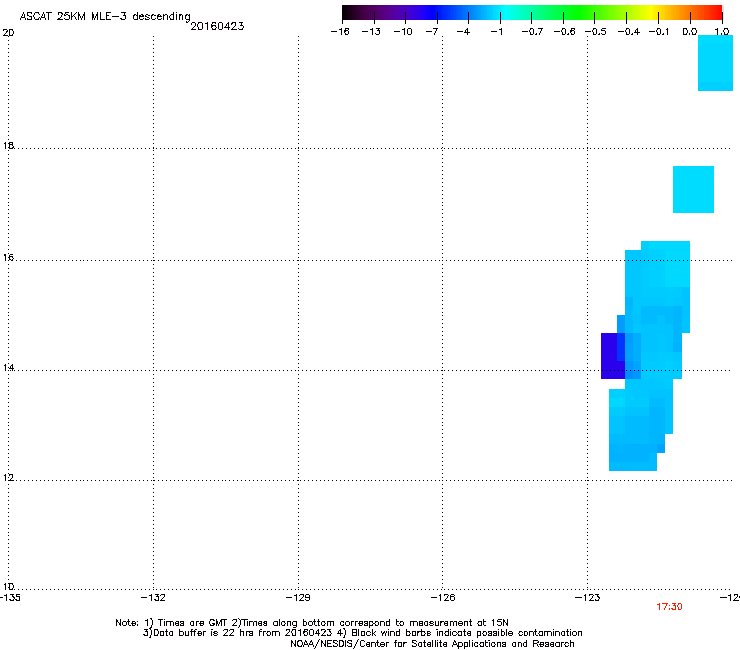Viewport: 740px width, 650px height.
Task: Click the latitude label 16 on the axis
Action: click(x=8, y=257)
